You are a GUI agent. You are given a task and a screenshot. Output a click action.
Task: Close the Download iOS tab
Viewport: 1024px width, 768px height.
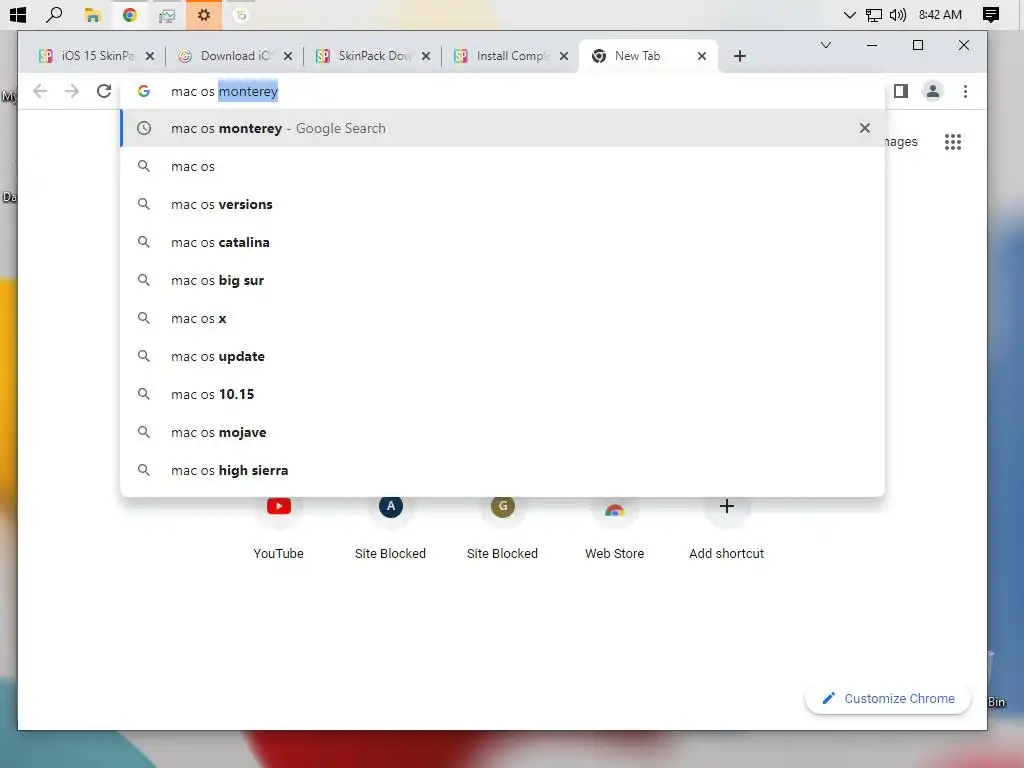287,56
